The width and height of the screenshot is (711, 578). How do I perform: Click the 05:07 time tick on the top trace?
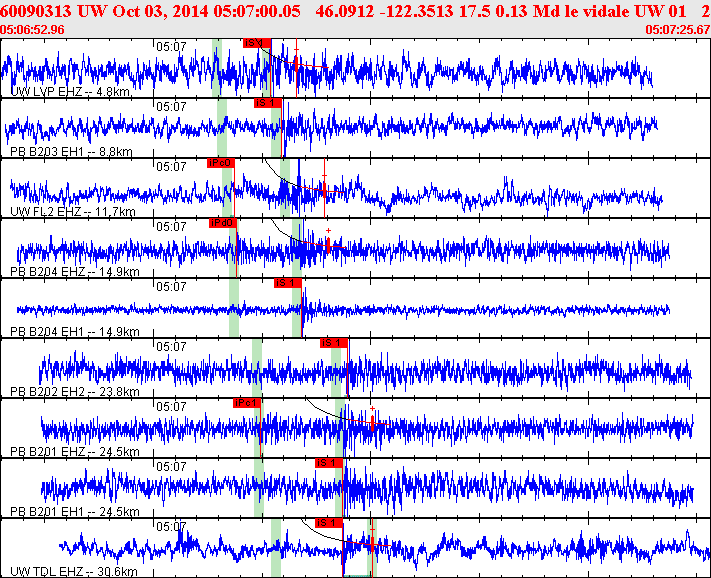pos(171,46)
